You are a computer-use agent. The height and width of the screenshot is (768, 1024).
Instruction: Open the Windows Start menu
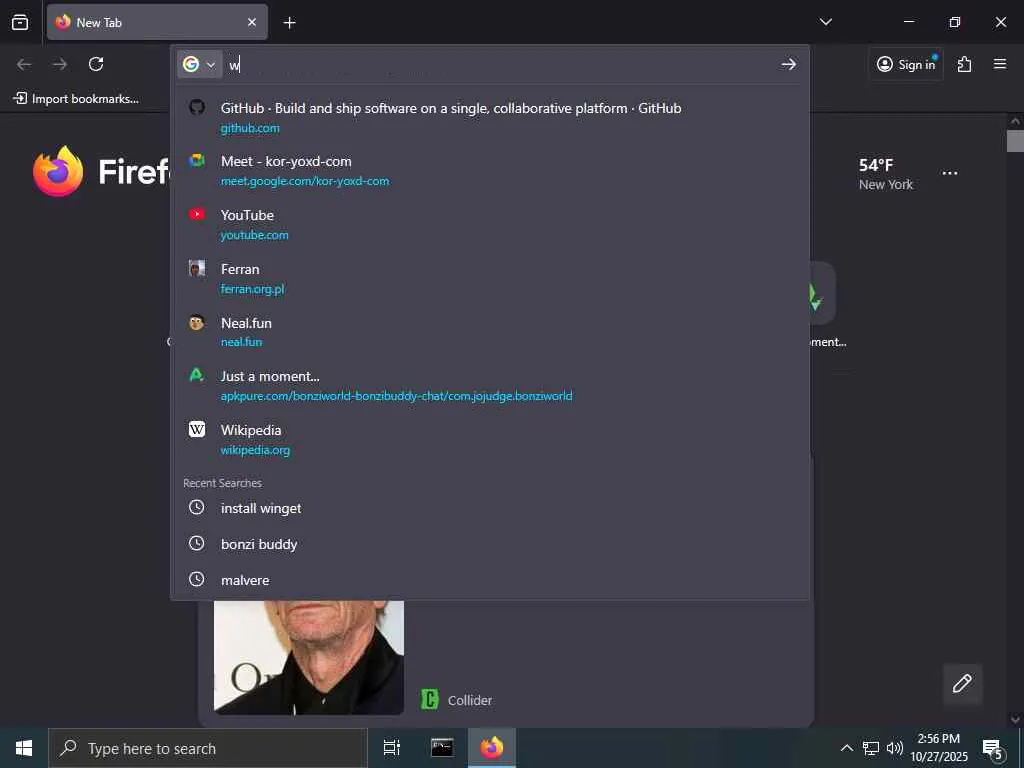24,748
